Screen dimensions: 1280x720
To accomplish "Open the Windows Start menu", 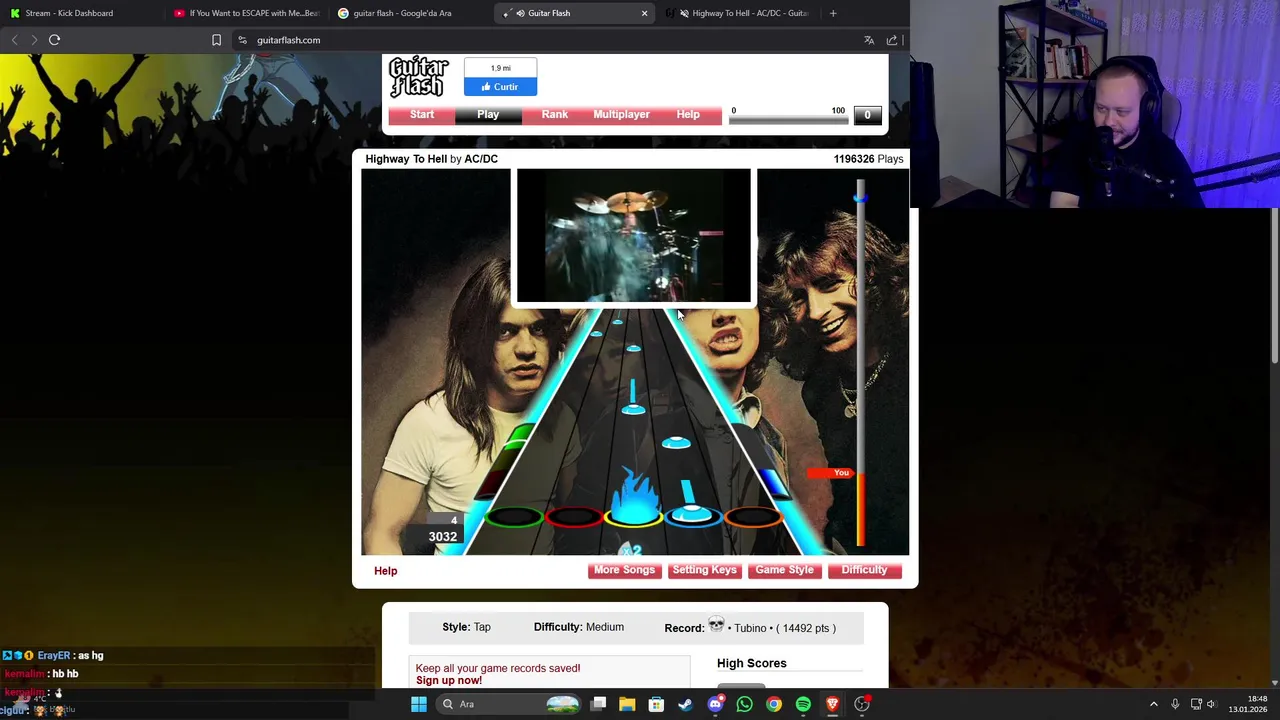I will tap(419, 704).
